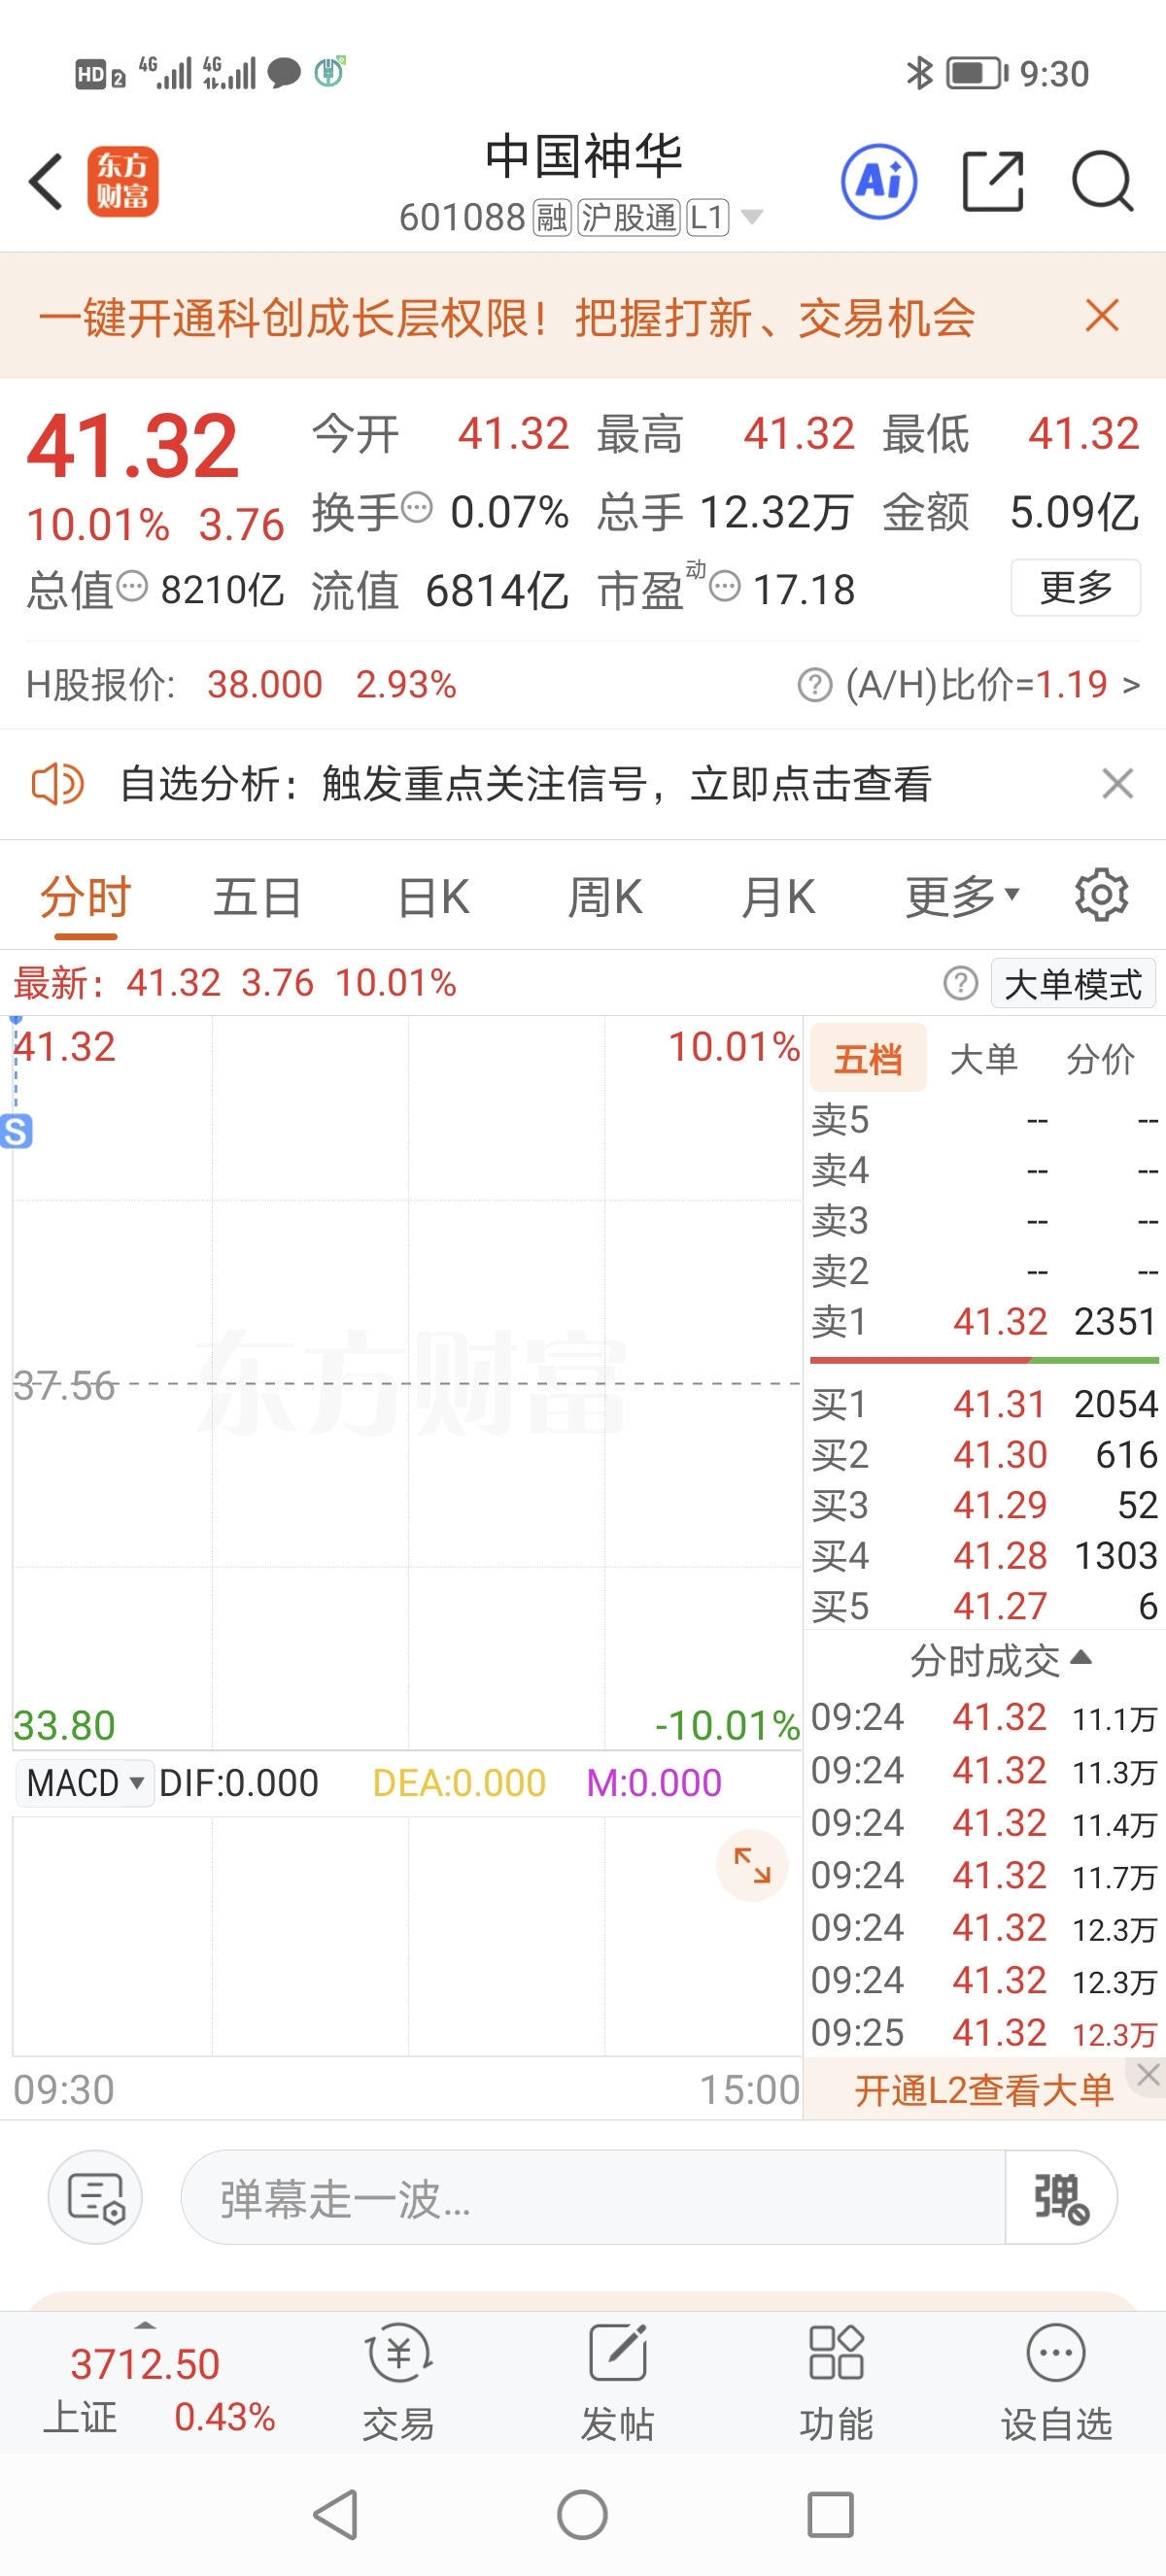Viewport: 1166px width, 2576px height.
Task: Tap the 最新 41.32 3.76 summary line
Action: pos(235,984)
